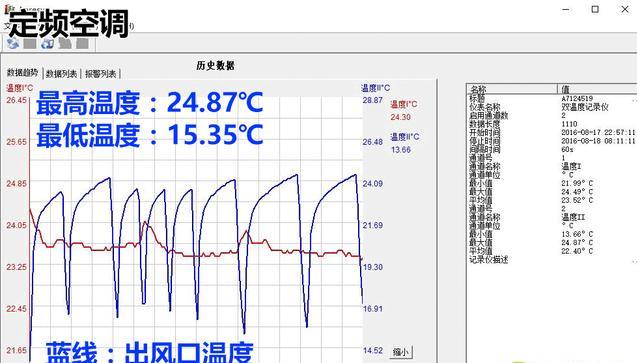Viewport: 637px width, 363px height.
Task: Click the grey icon right after the second blue icon
Action: [65, 43]
